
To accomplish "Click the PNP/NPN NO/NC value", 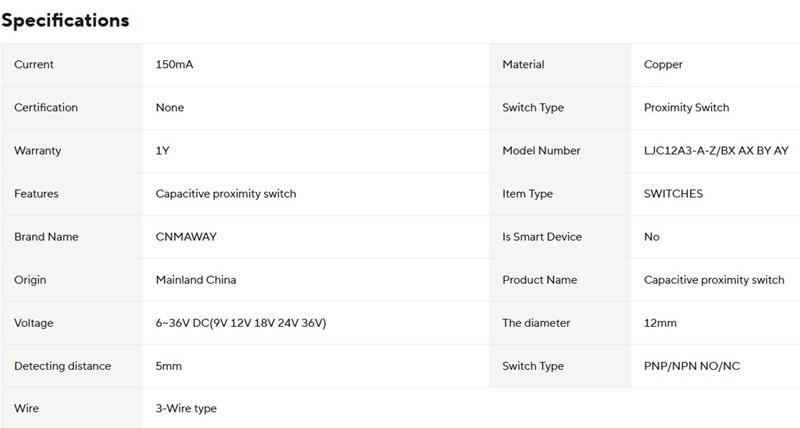I will pos(692,366).
